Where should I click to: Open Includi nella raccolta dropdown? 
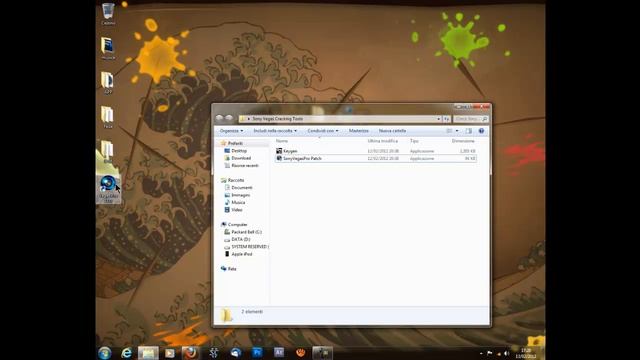coord(275,131)
